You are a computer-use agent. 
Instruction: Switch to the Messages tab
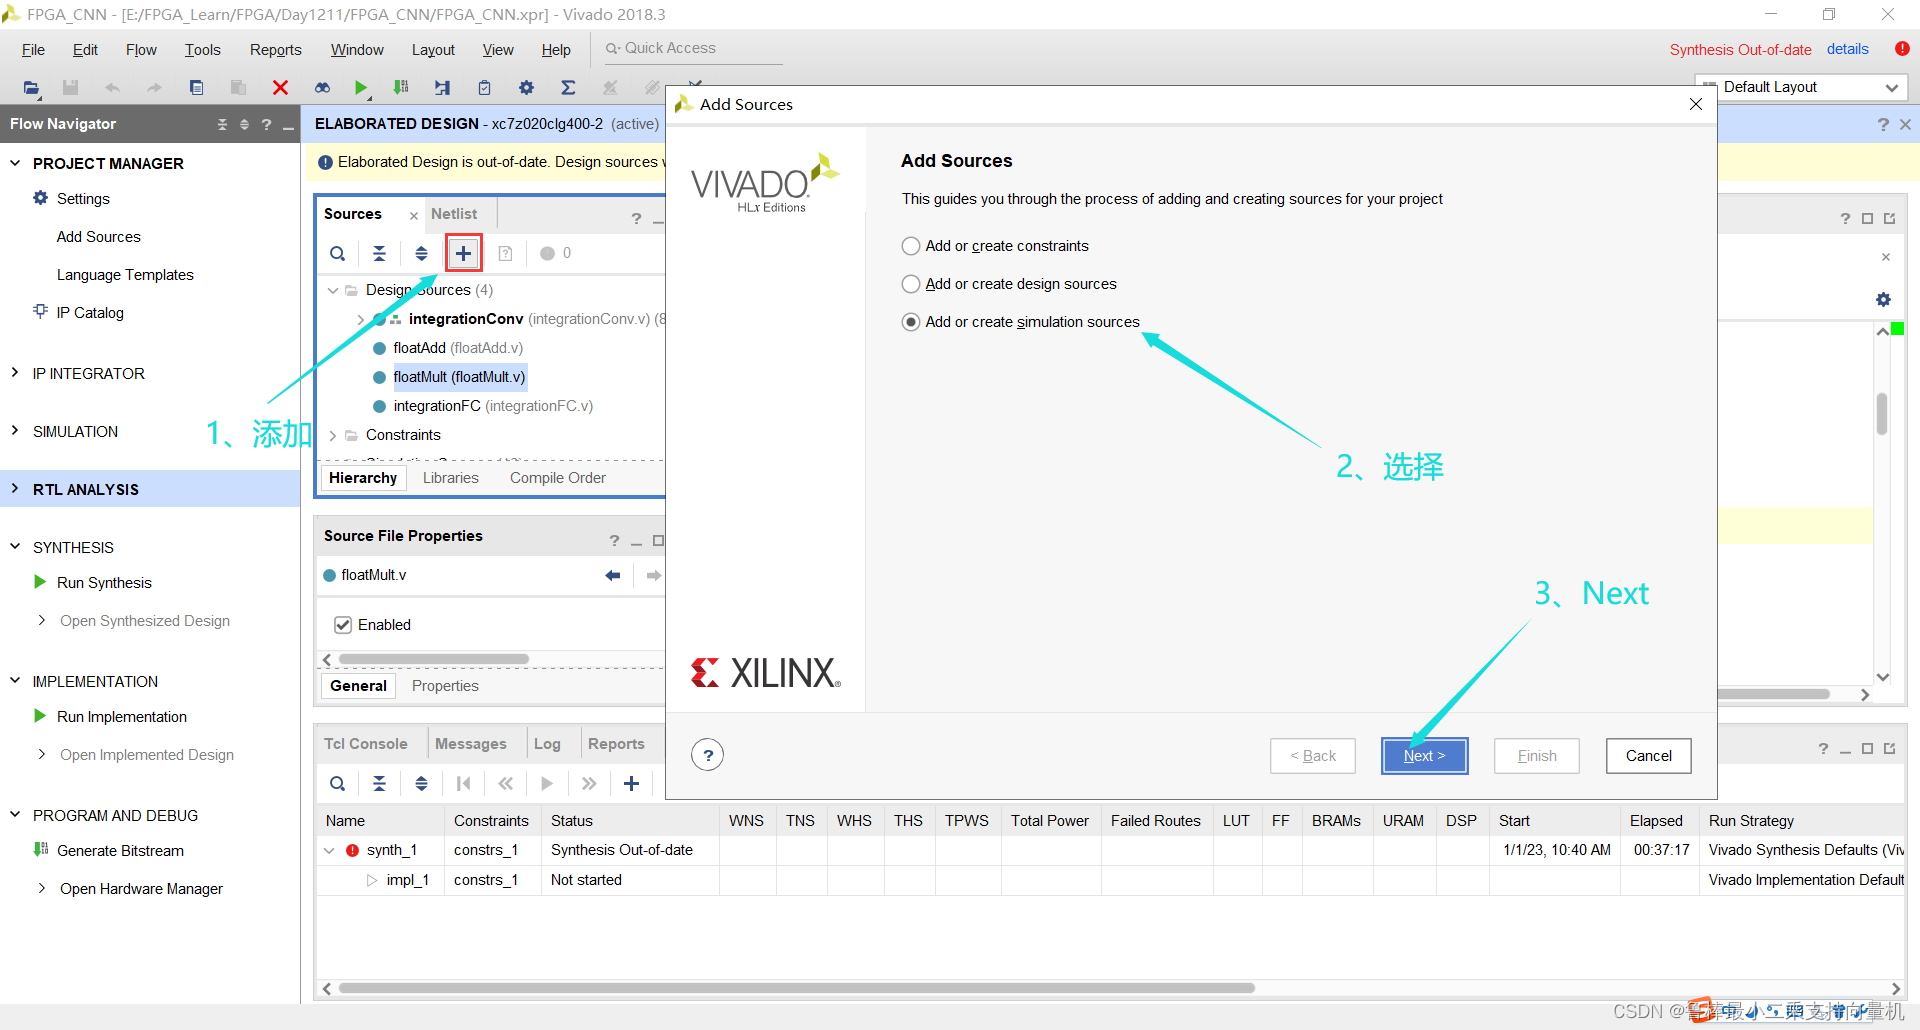tap(471, 744)
